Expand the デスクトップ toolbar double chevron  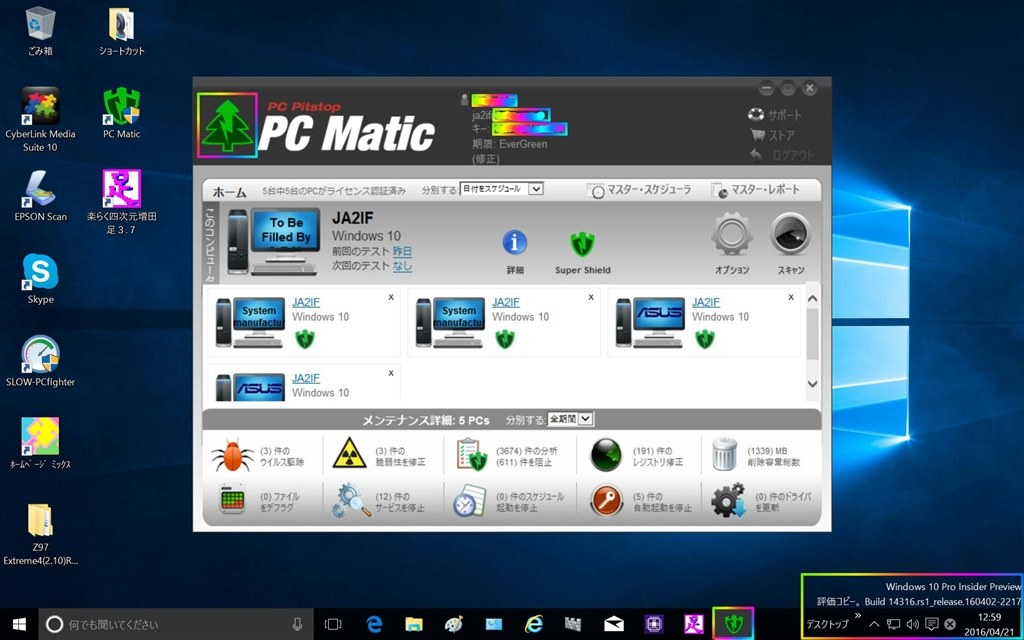click(857, 616)
